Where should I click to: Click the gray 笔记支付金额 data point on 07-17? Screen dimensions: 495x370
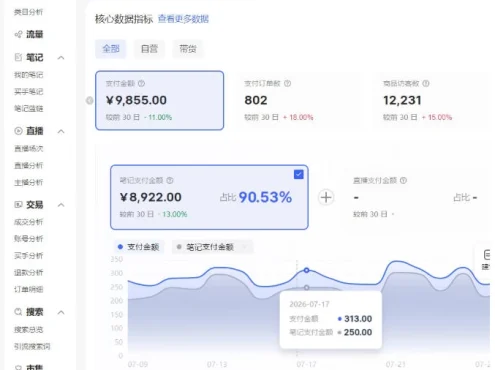pyautogui.click(x=306, y=287)
